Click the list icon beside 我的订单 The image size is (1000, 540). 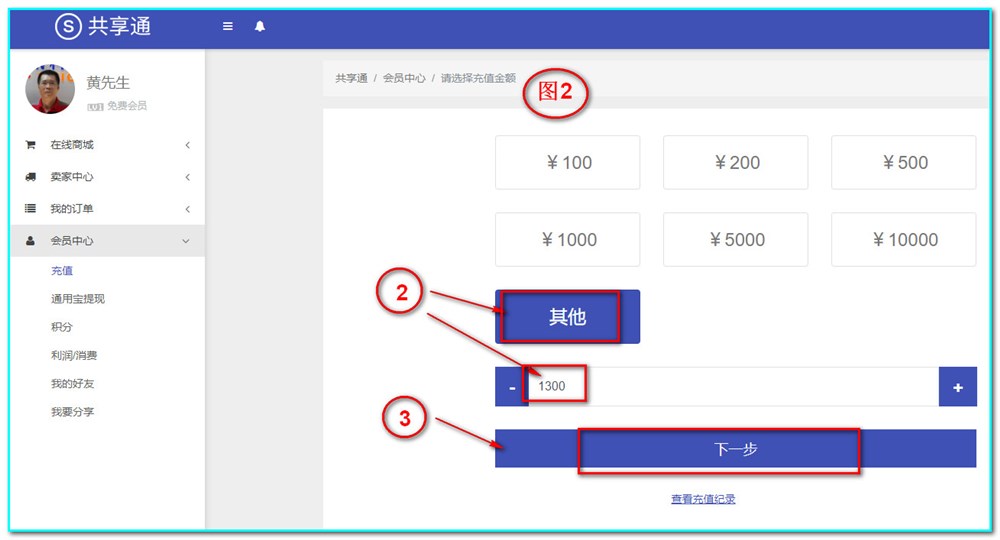click(30, 209)
